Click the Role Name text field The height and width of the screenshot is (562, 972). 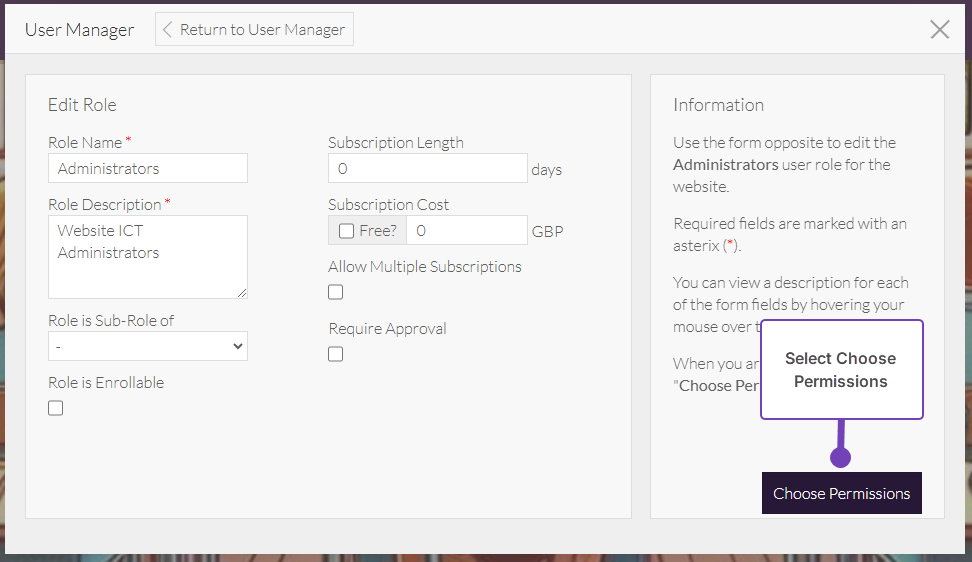[x=148, y=168]
